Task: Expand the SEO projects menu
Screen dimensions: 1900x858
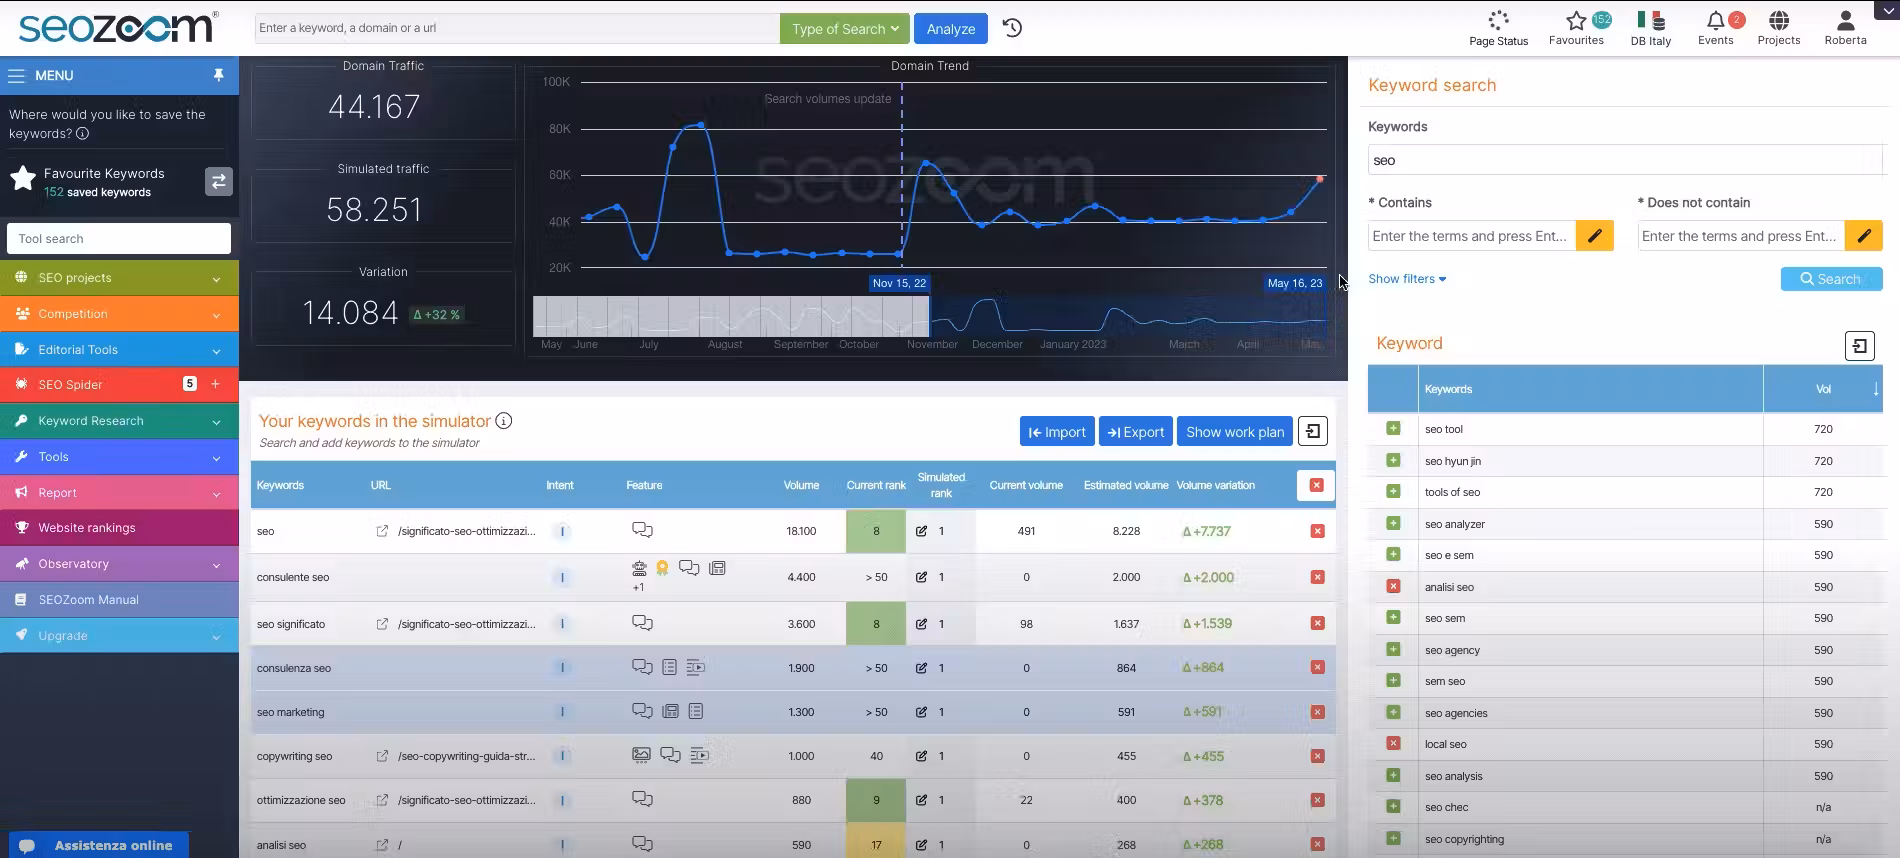Action: tap(119, 278)
